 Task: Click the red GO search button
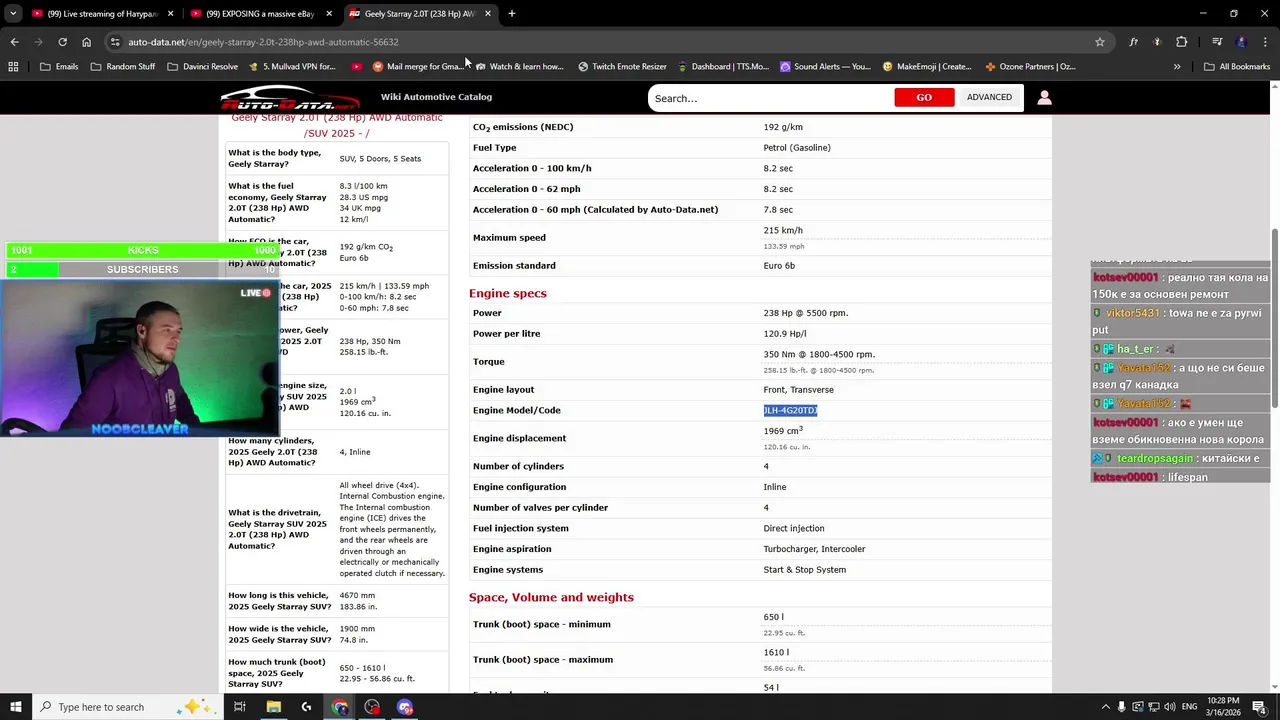924,98
